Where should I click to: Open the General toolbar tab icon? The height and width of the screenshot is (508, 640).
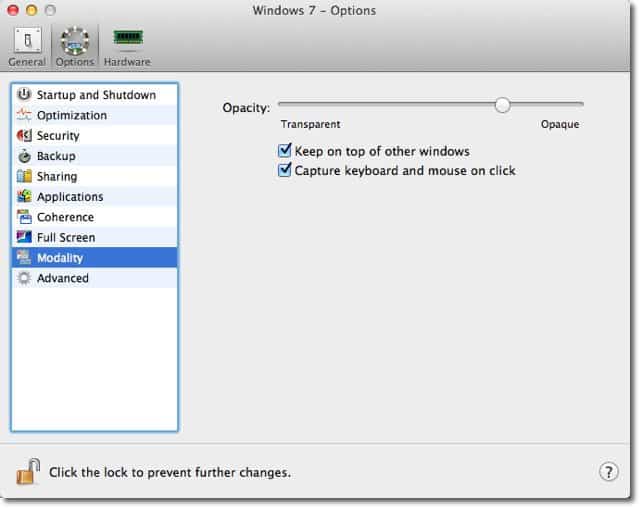[x=28, y=40]
